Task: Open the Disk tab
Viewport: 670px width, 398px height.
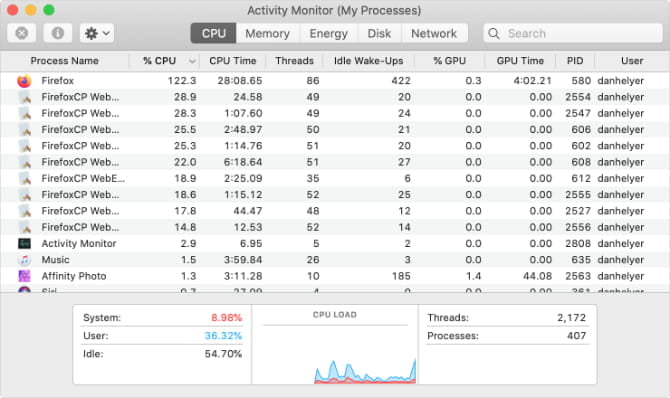Action: coord(379,33)
